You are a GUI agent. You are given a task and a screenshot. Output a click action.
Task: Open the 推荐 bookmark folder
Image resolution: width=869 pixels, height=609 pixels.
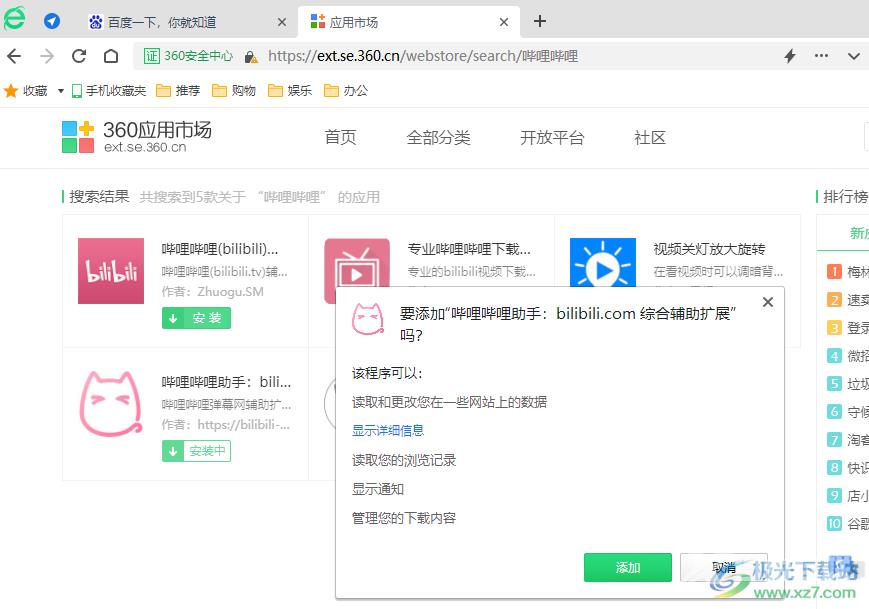click(x=178, y=90)
